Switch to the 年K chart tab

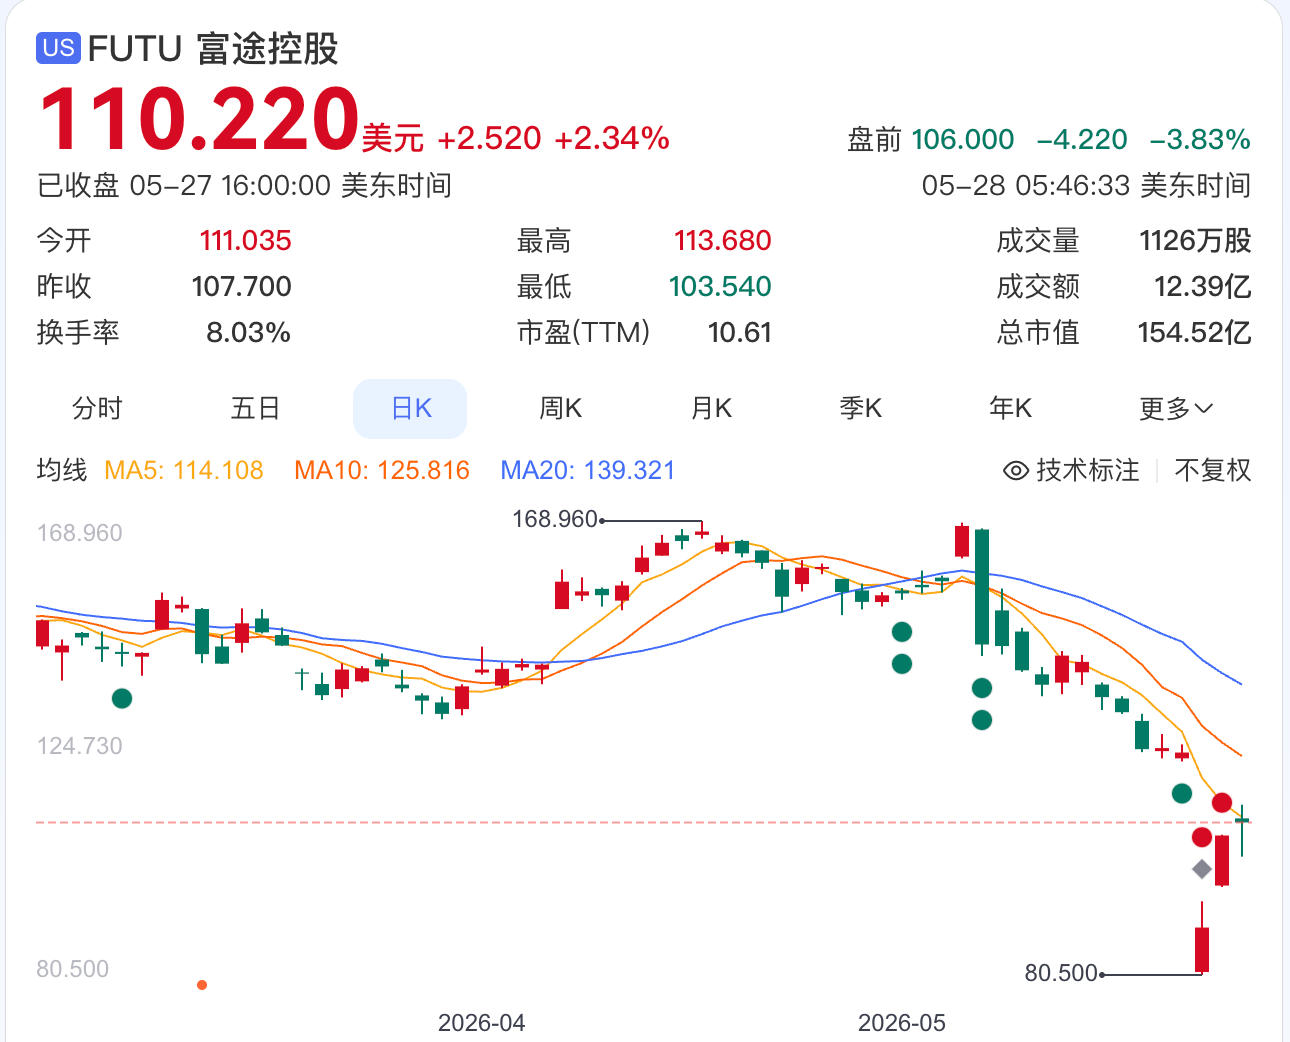(x=1011, y=408)
